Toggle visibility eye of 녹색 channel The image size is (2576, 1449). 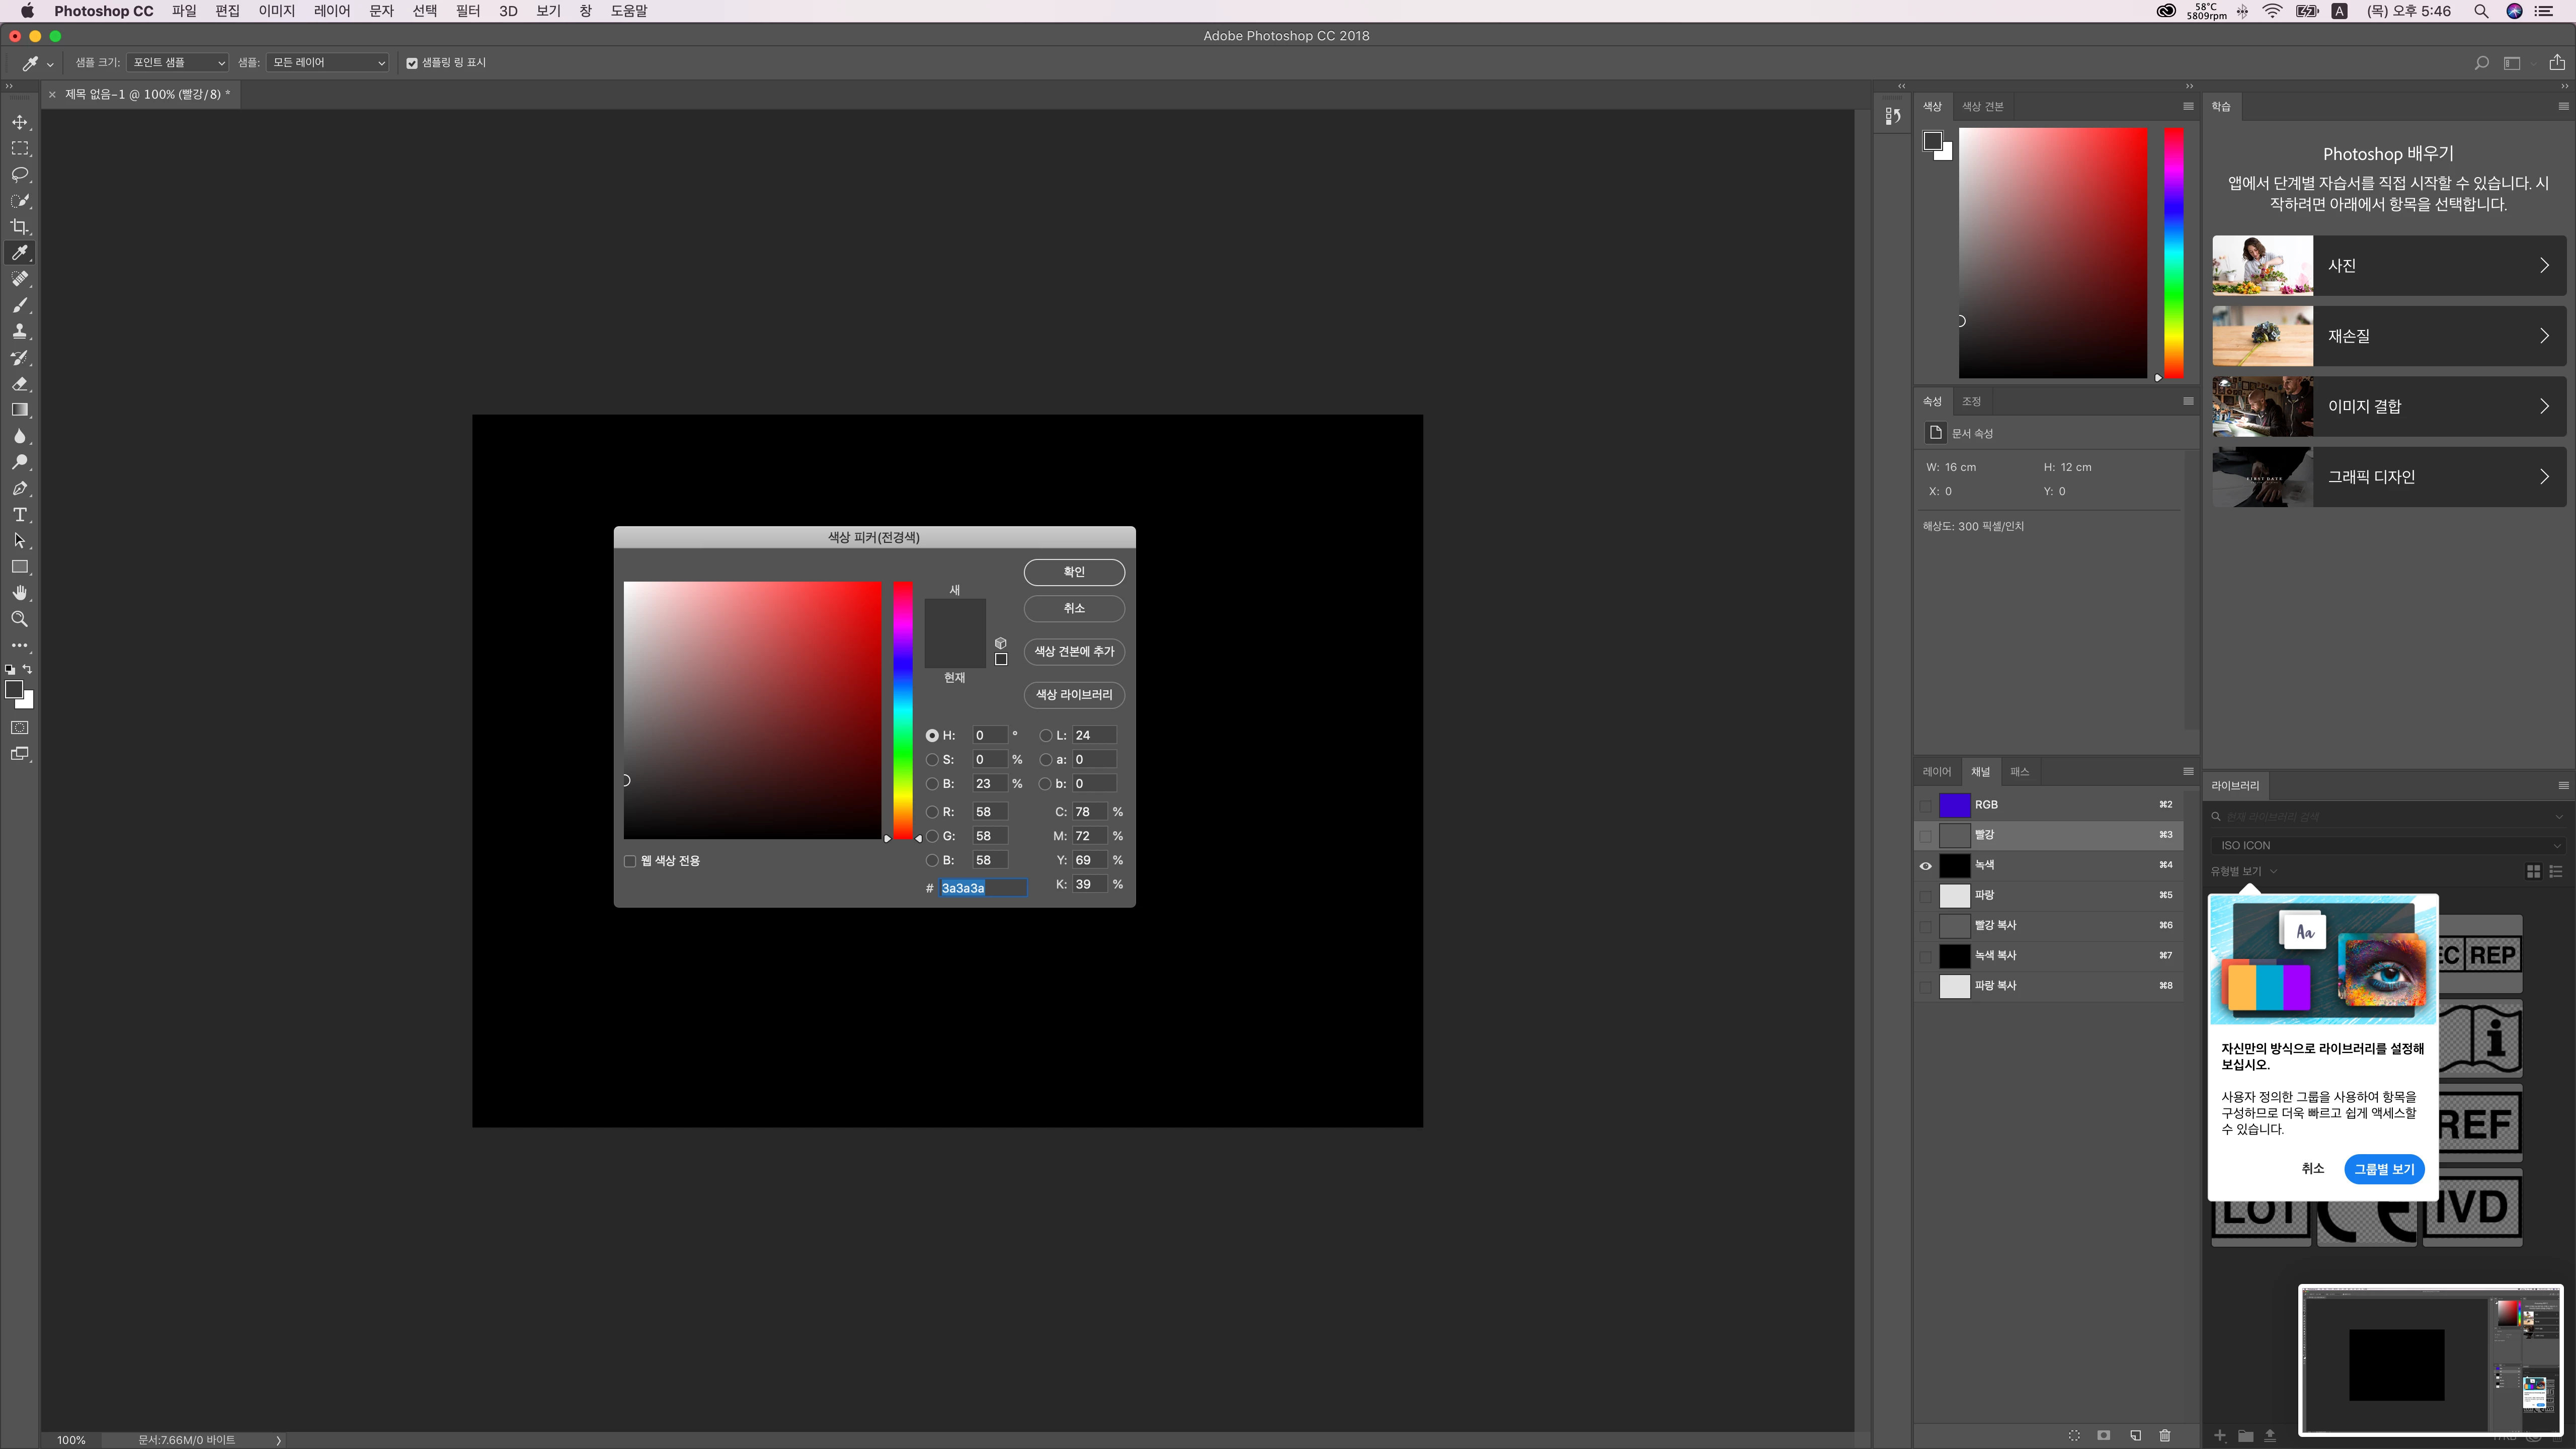[x=1925, y=866]
